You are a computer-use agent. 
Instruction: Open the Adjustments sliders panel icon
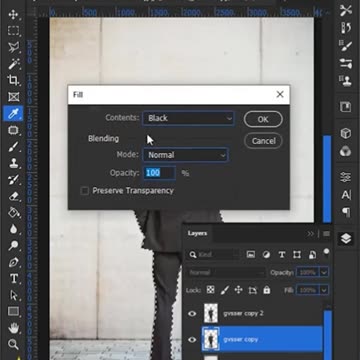[346, 177]
